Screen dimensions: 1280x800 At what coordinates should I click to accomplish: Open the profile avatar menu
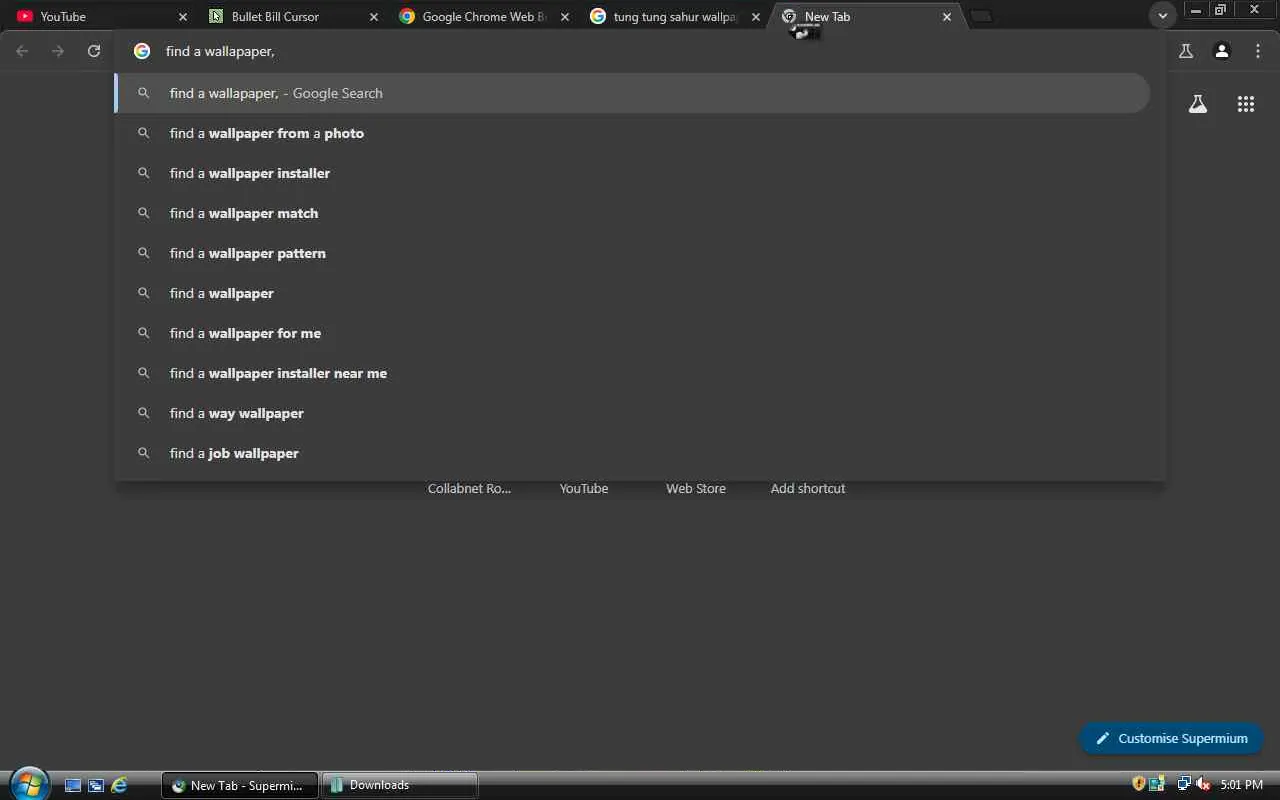tap(1222, 51)
